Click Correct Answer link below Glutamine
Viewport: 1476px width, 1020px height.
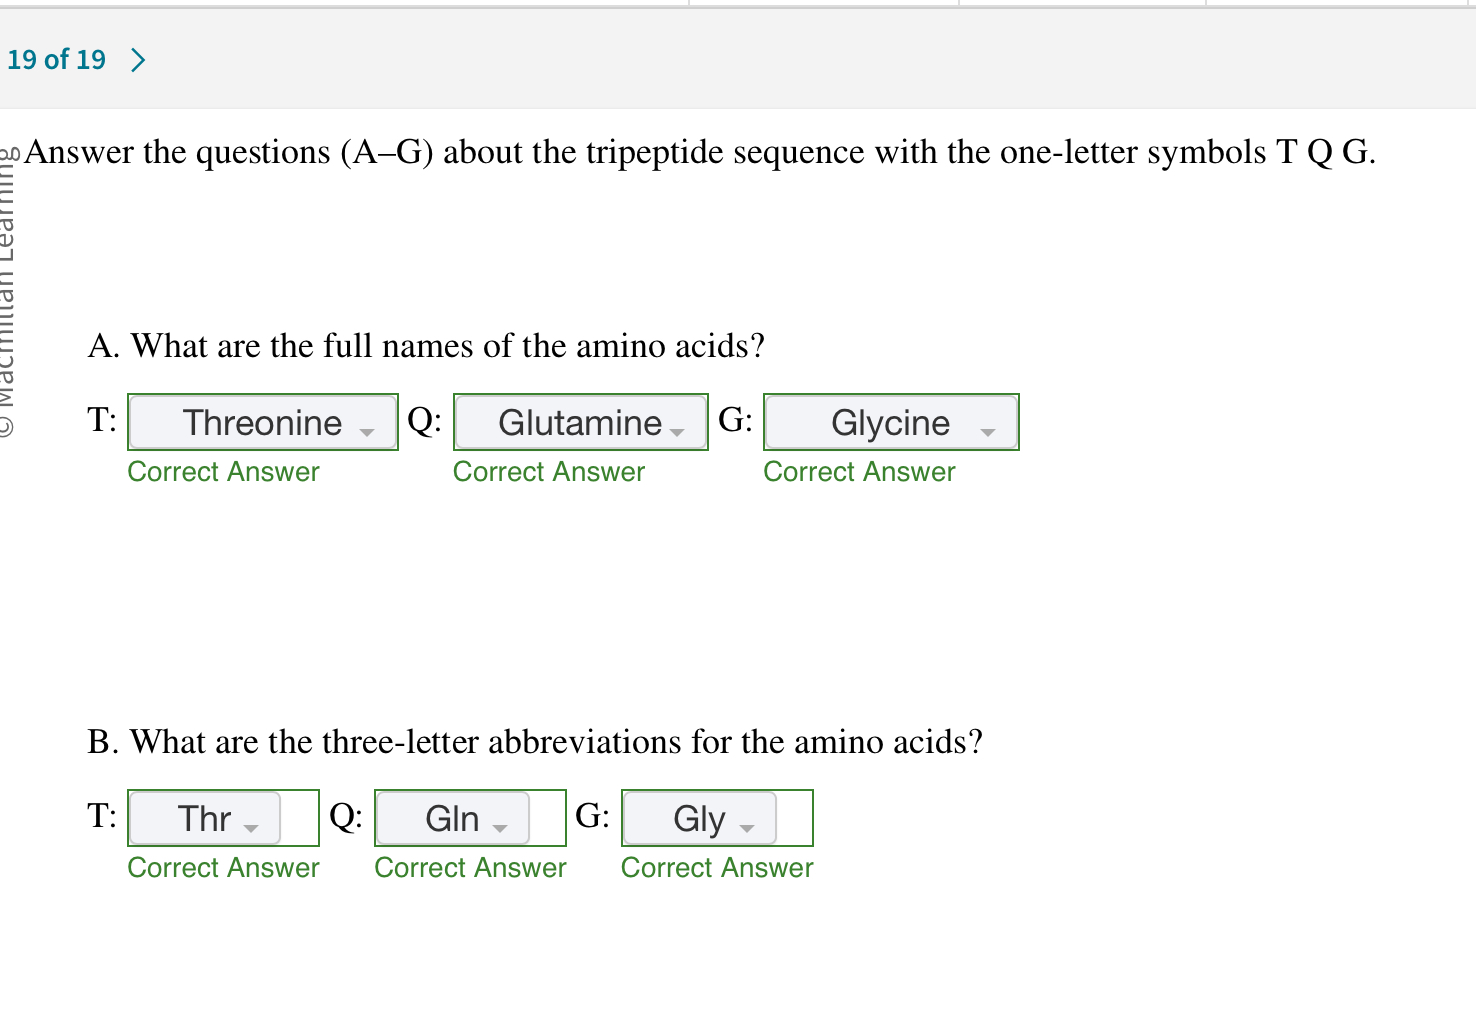(x=548, y=471)
